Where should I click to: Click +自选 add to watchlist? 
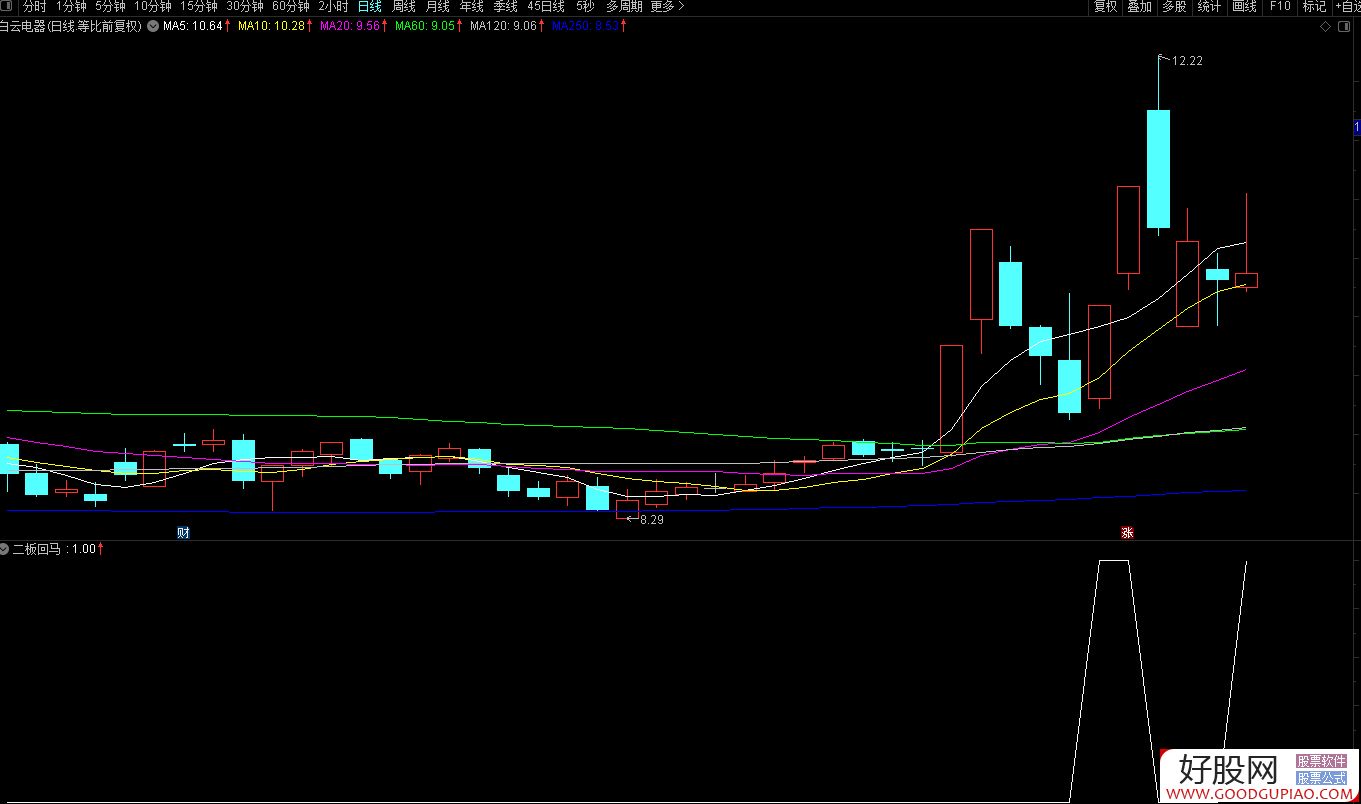1348,6
